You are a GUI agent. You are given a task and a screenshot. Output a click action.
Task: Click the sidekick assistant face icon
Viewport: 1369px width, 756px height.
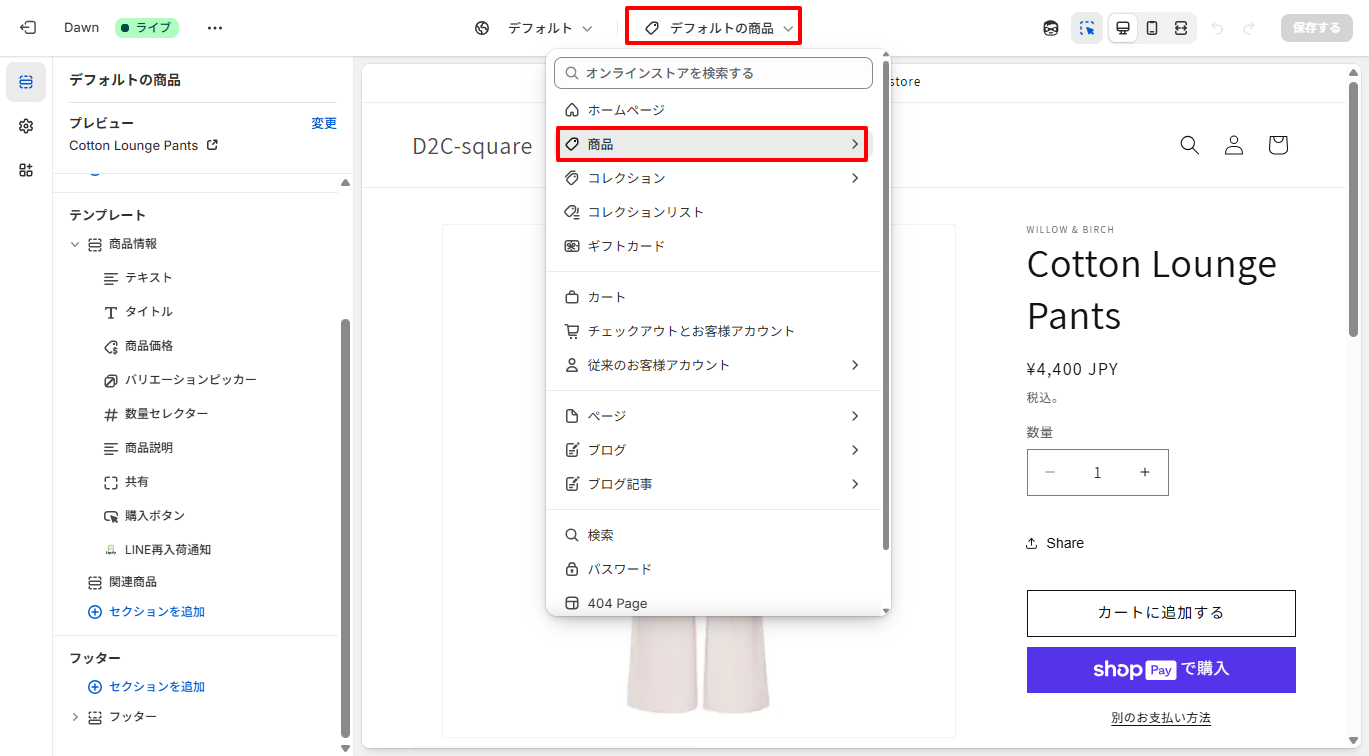coord(1051,28)
